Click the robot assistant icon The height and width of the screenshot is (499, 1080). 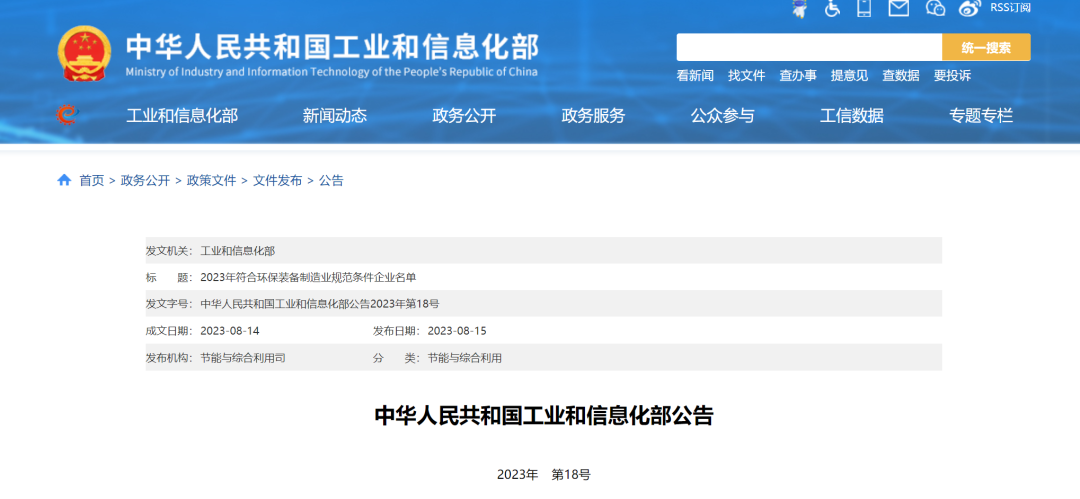[x=799, y=8]
